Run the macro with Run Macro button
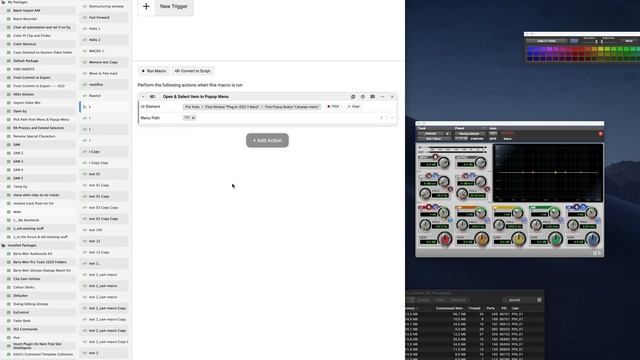 [x=154, y=71]
